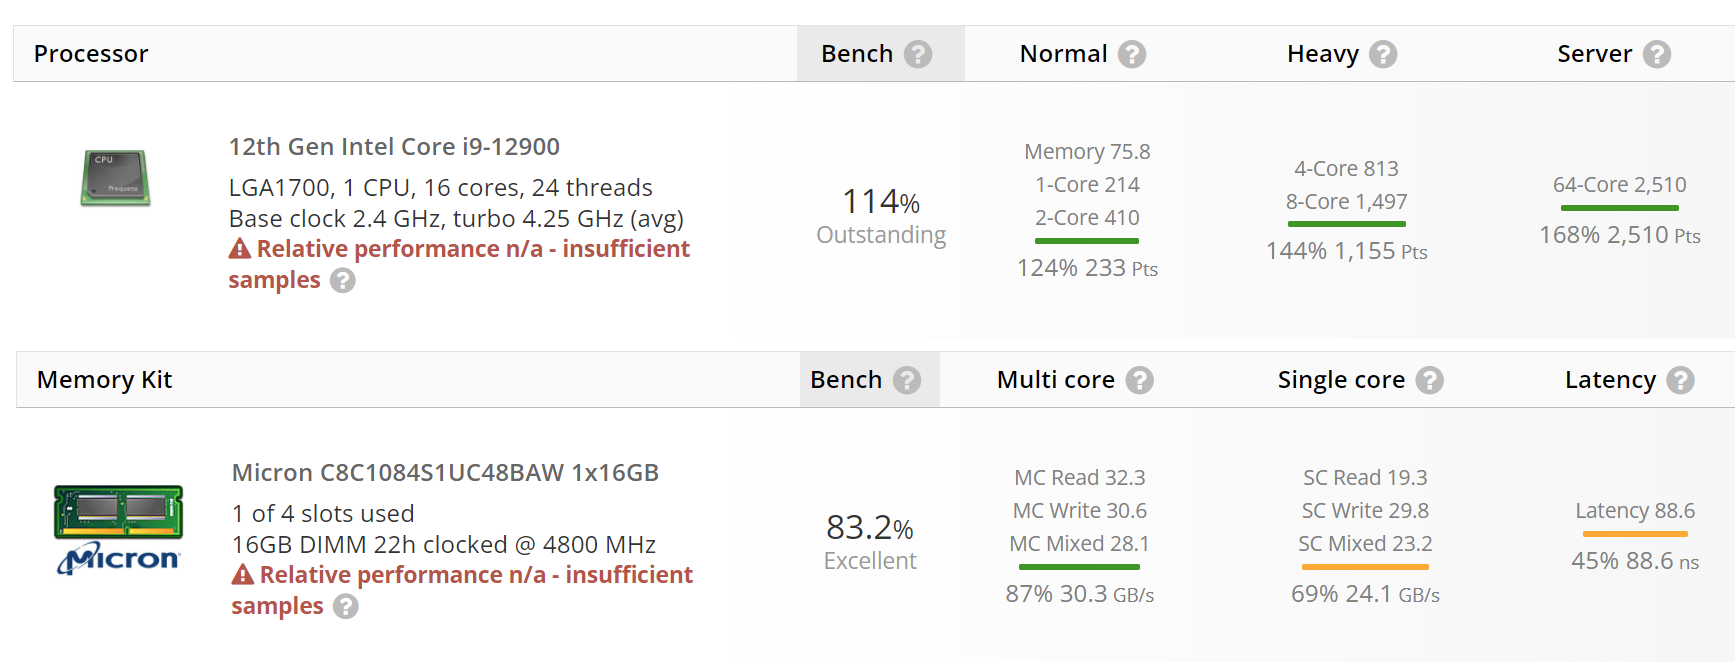The width and height of the screenshot is (1735, 662).
Task: Click help icon after memory insufficient samples warning
Action: click(346, 607)
